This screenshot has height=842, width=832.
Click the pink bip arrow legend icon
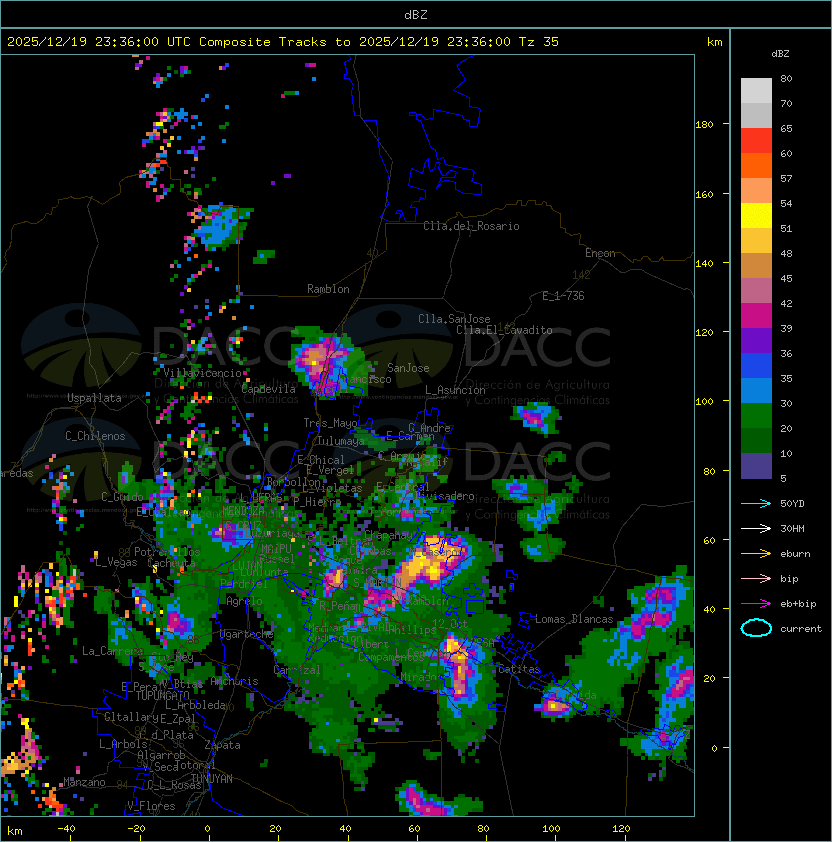pos(756,578)
